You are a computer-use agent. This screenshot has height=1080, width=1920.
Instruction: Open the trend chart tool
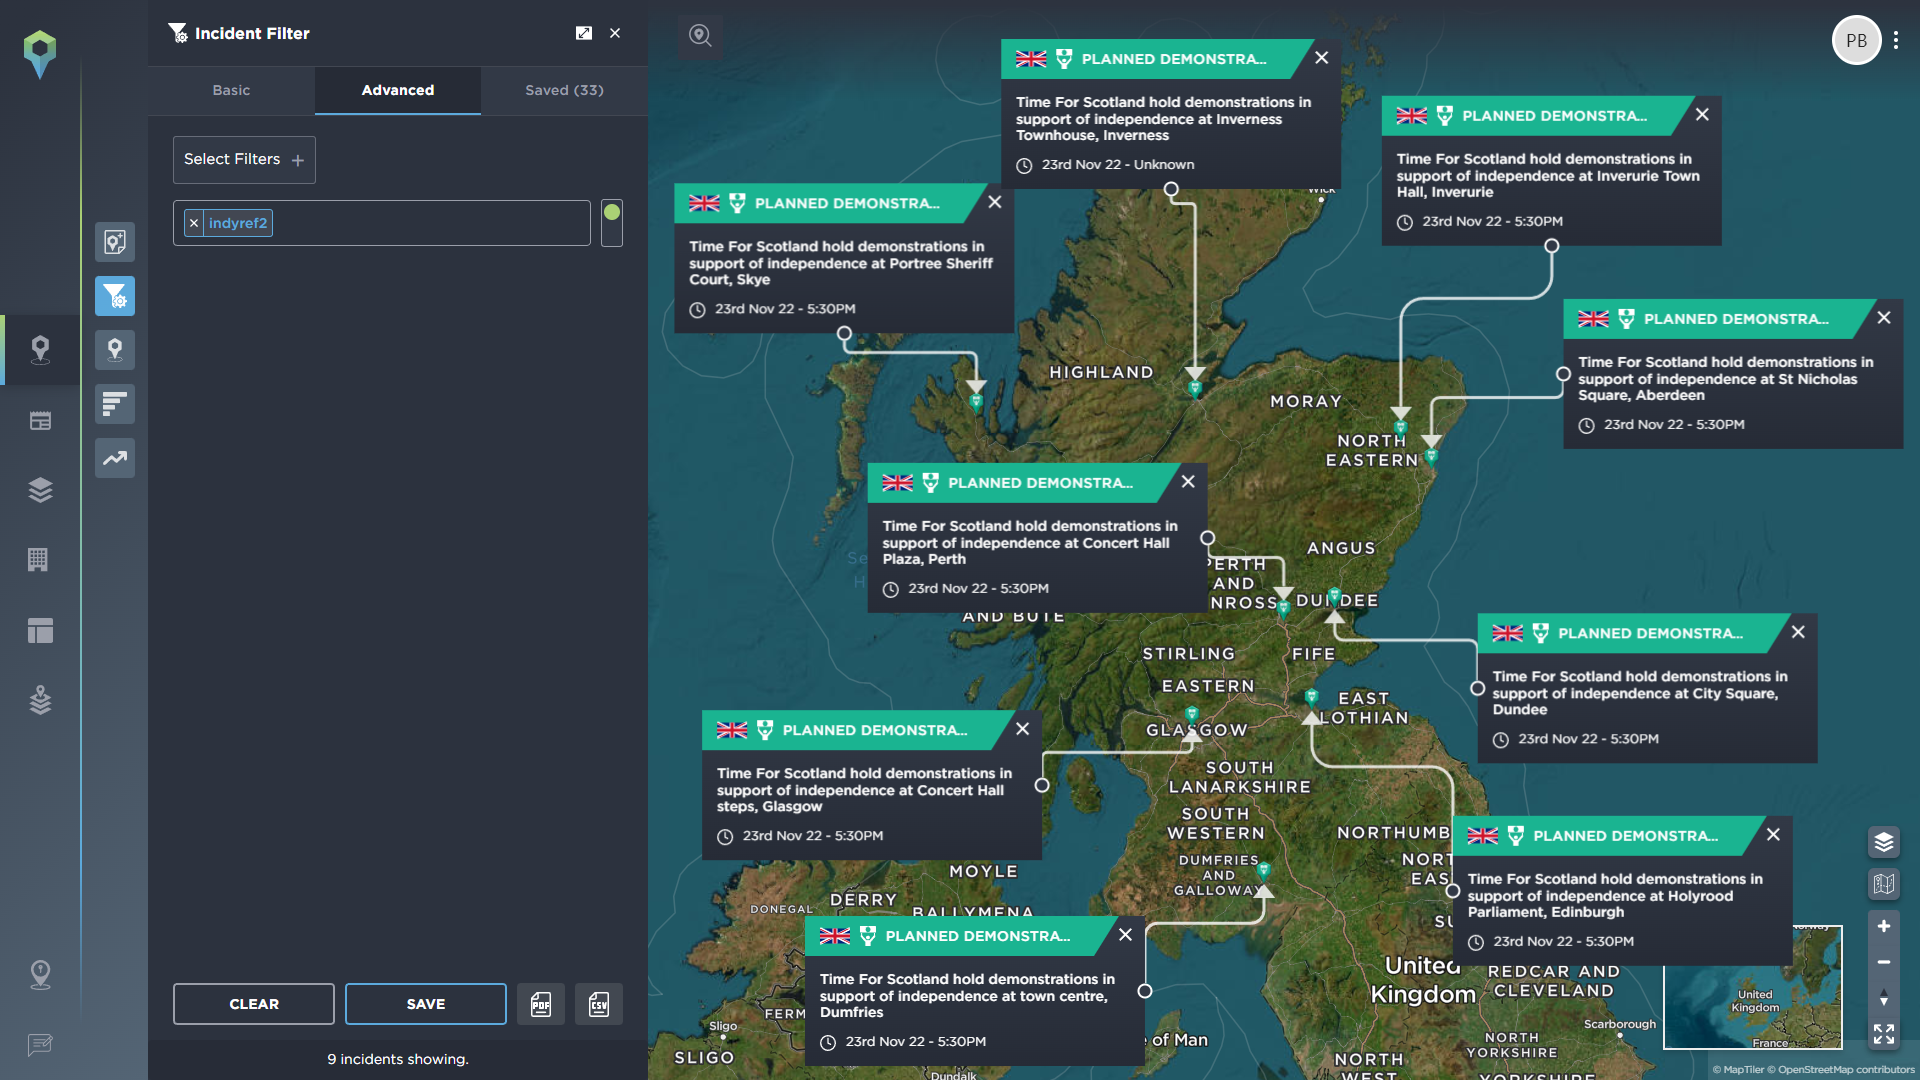coord(115,458)
